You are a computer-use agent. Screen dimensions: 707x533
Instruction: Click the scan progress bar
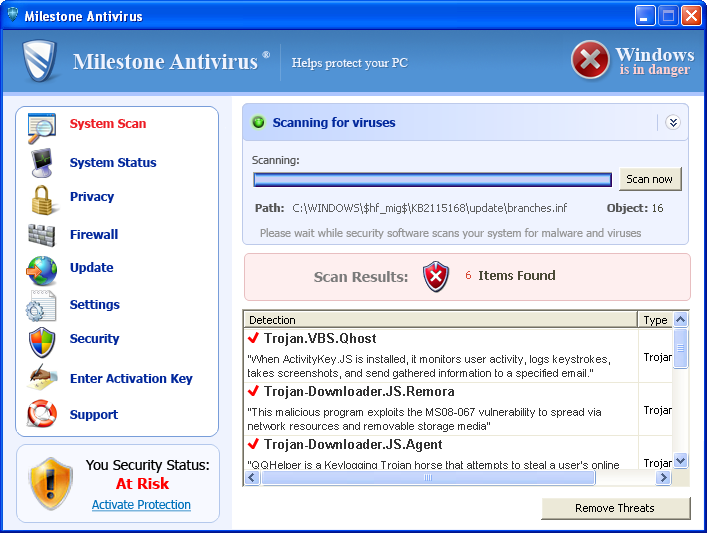[432, 179]
